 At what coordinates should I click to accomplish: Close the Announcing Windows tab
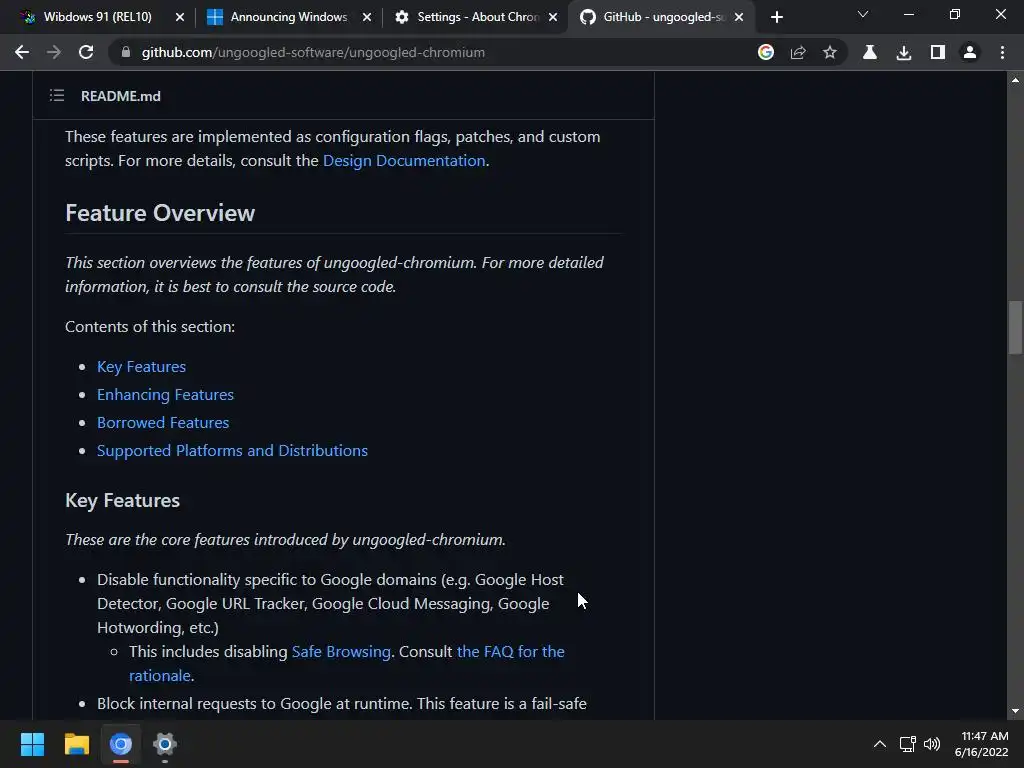tap(367, 17)
